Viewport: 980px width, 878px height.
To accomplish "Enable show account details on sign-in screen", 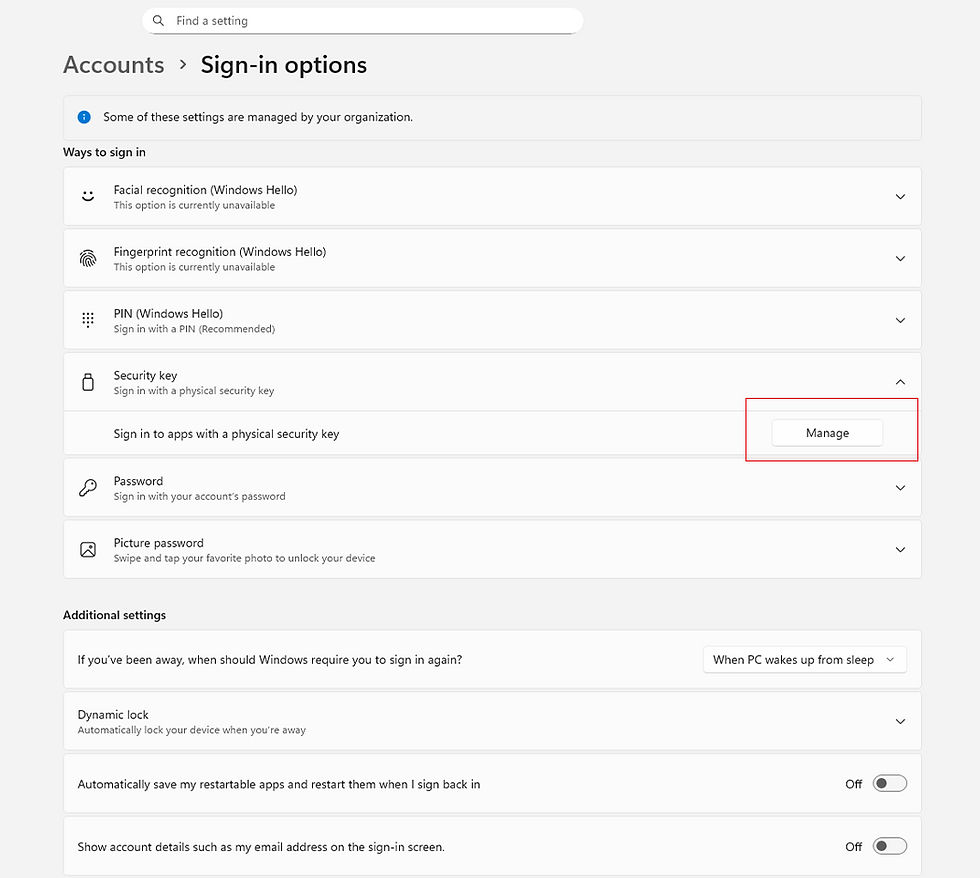I will coord(889,846).
